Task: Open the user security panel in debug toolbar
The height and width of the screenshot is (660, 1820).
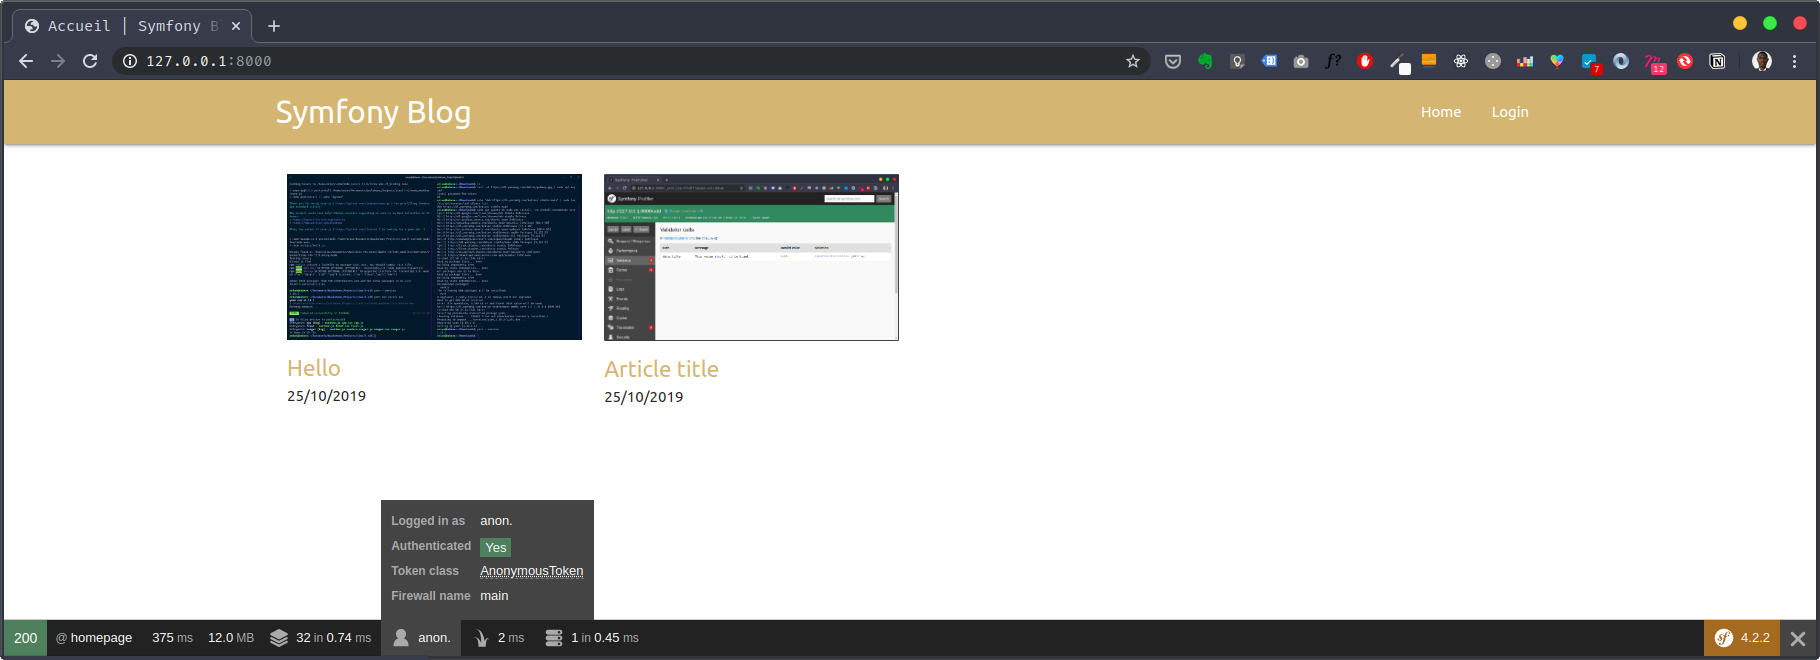Action: click(x=421, y=638)
